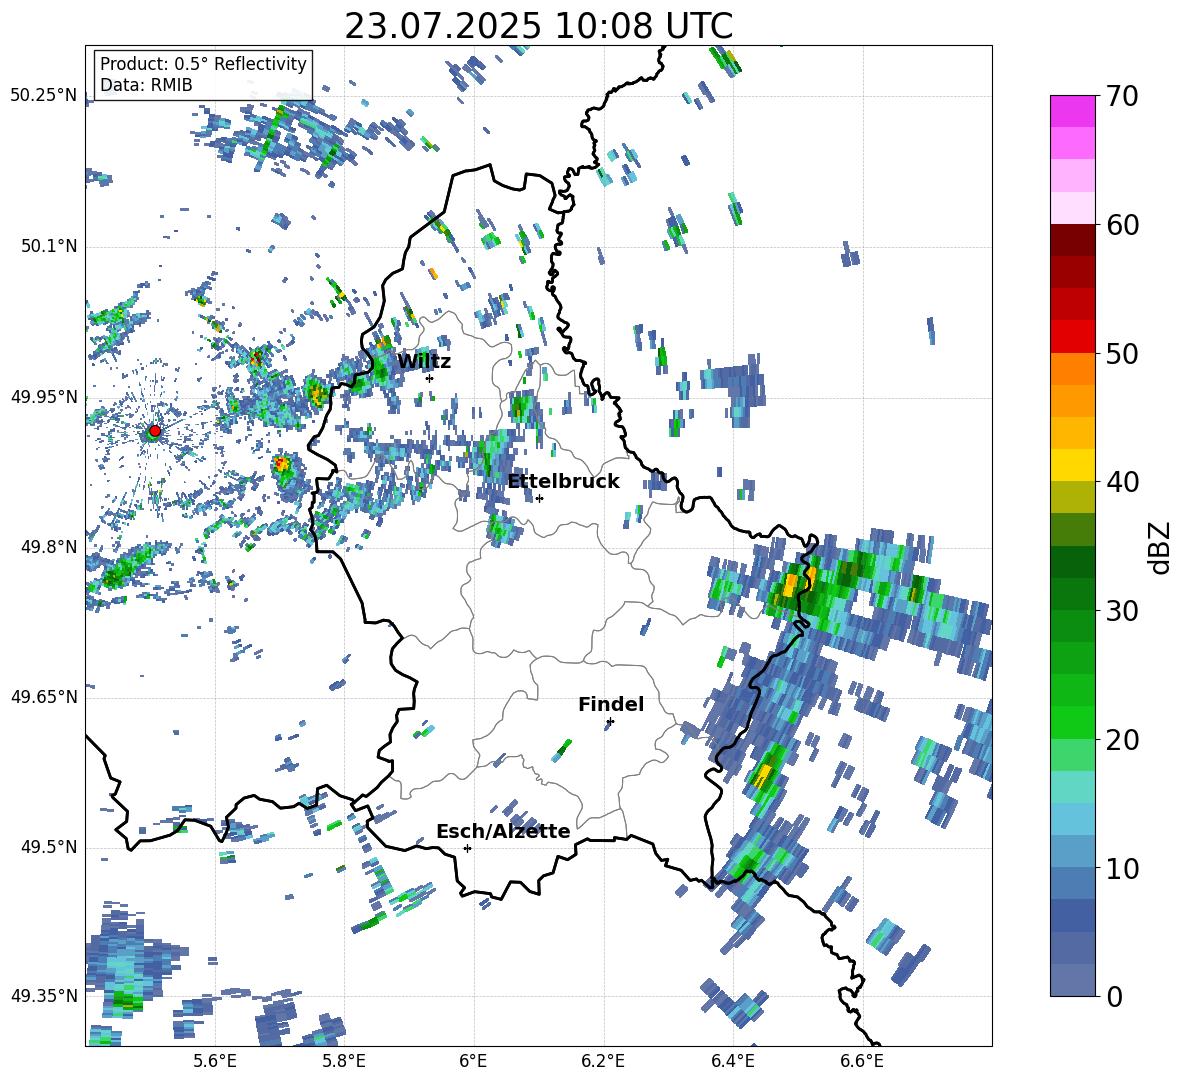Click the Wiltz station label
This screenshot has height=1081, width=1184.
click(x=424, y=362)
